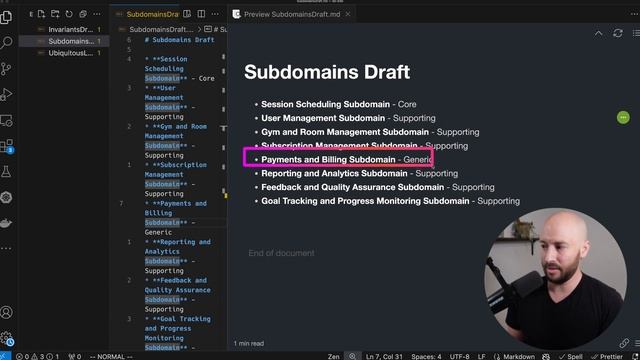Click the presenter webcam overlay
640x360 pixels.
556,279
